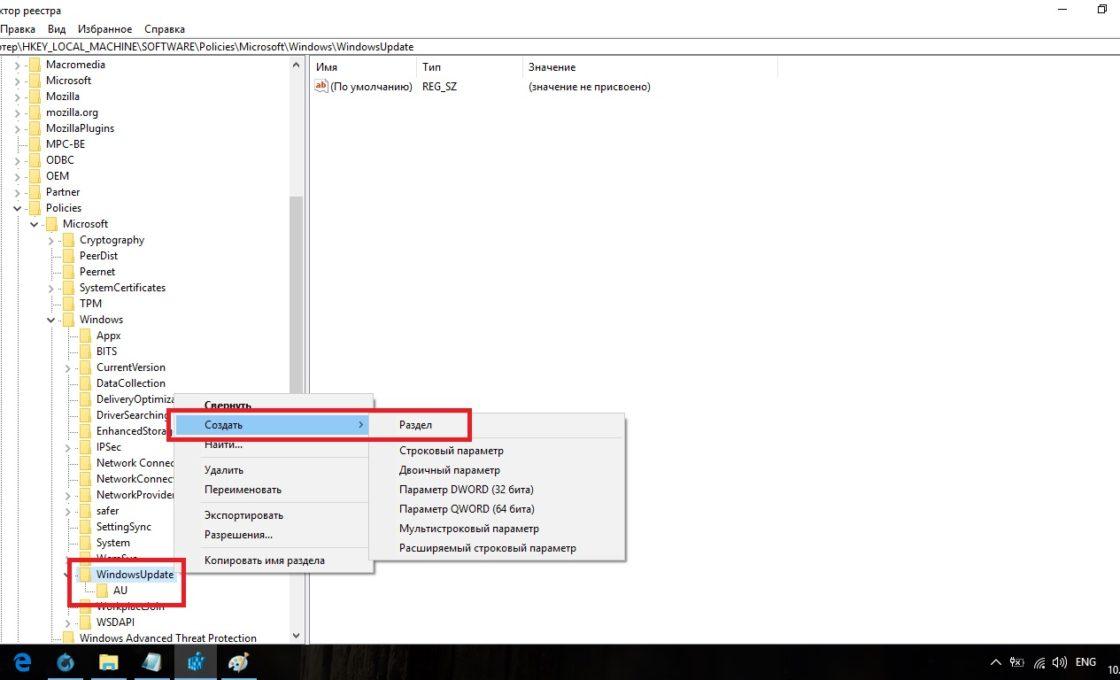Viewport: 1120px width, 680px height.
Task: Click the folder icon next to ODBC
Action: coord(34,160)
